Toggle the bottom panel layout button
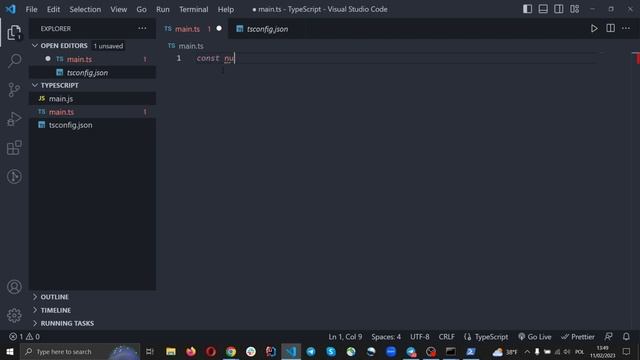Image resolution: width=640 pixels, height=360 pixels. (543, 9)
